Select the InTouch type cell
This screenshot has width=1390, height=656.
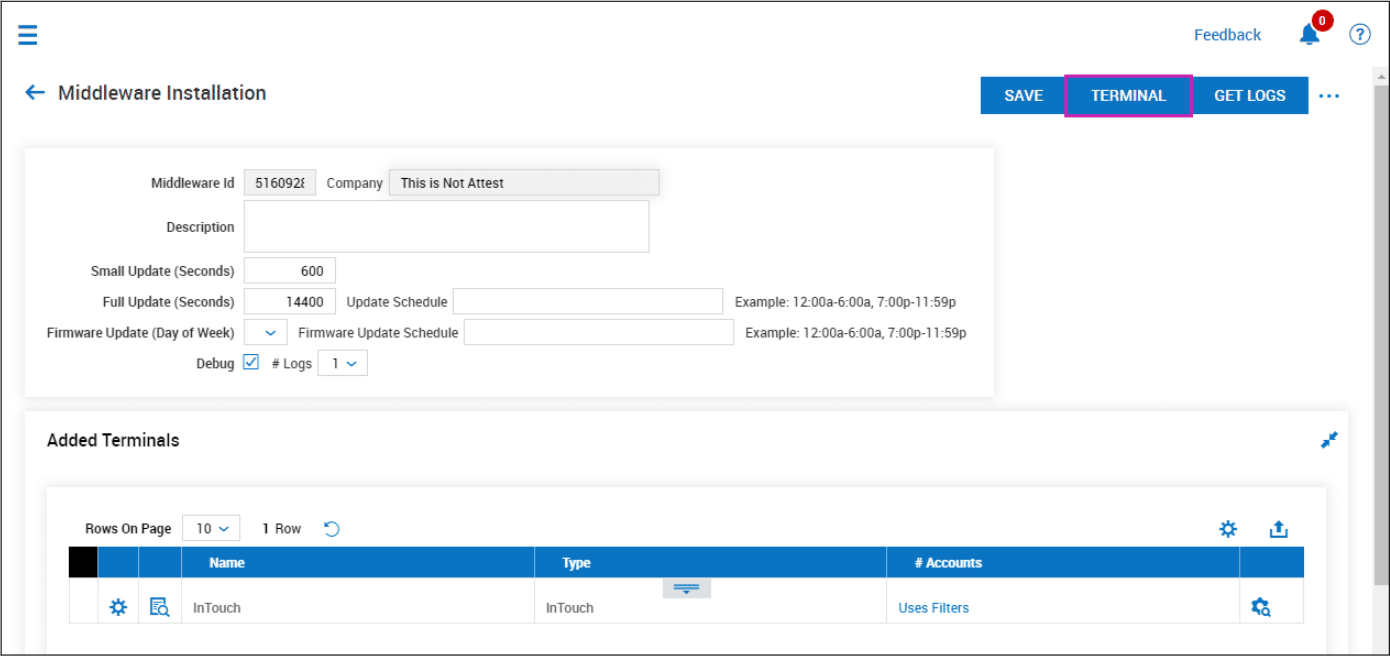(x=711, y=608)
